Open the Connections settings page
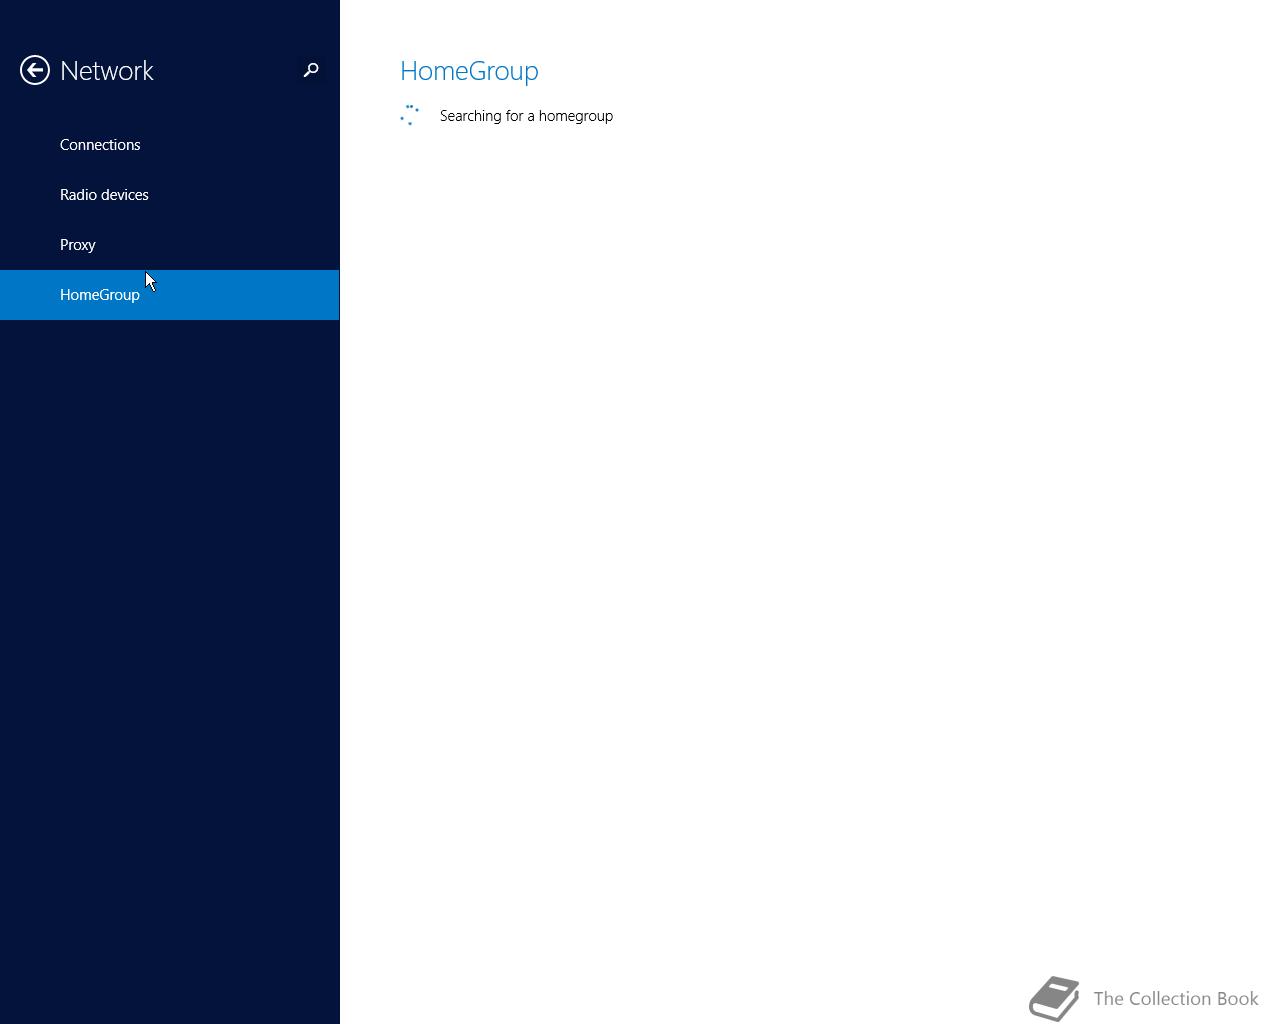Screen dimensions: 1280x1024 [x=170, y=145]
